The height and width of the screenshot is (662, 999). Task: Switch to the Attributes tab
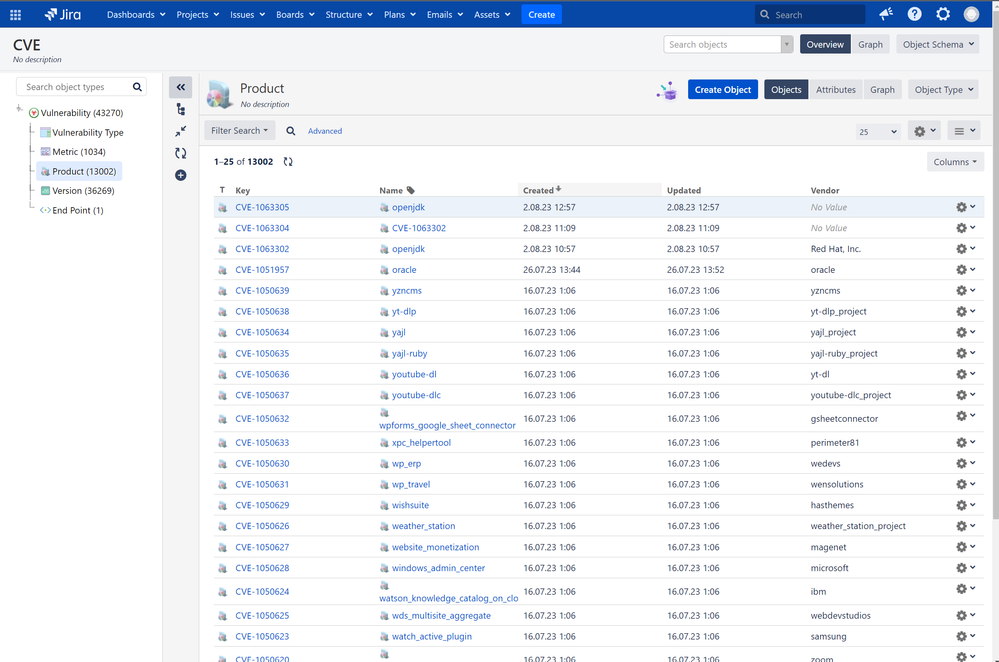click(836, 90)
